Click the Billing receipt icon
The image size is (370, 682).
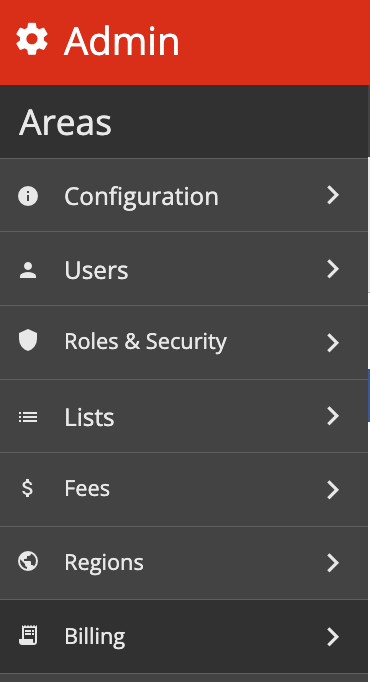(28, 635)
